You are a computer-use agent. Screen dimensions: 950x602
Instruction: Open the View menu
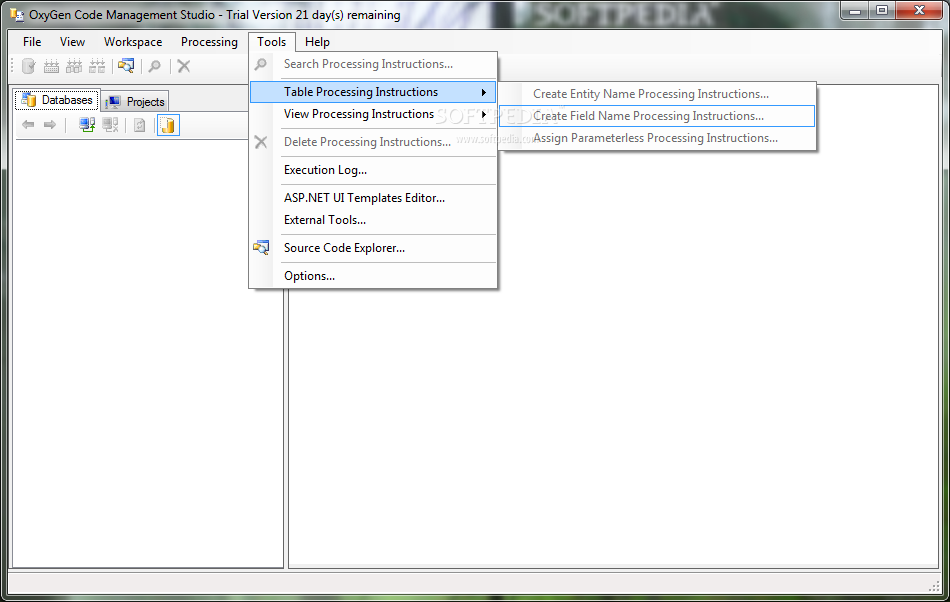click(x=72, y=42)
